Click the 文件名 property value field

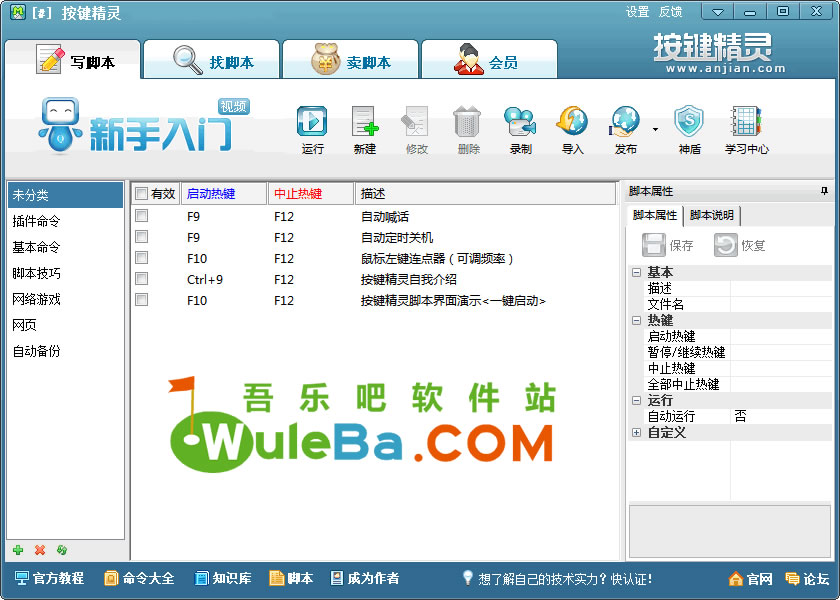click(x=781, y=304)
